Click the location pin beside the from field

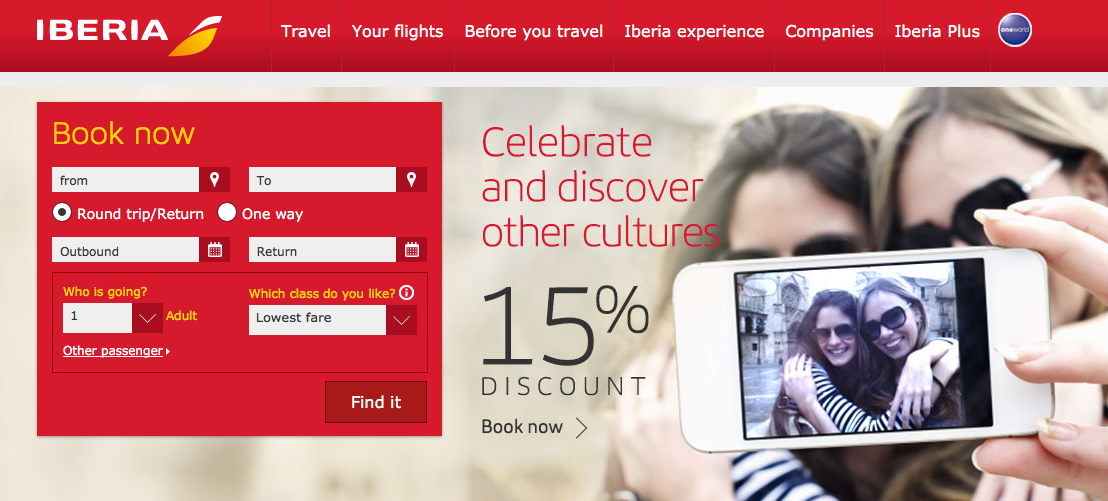(x=215, y=179)
